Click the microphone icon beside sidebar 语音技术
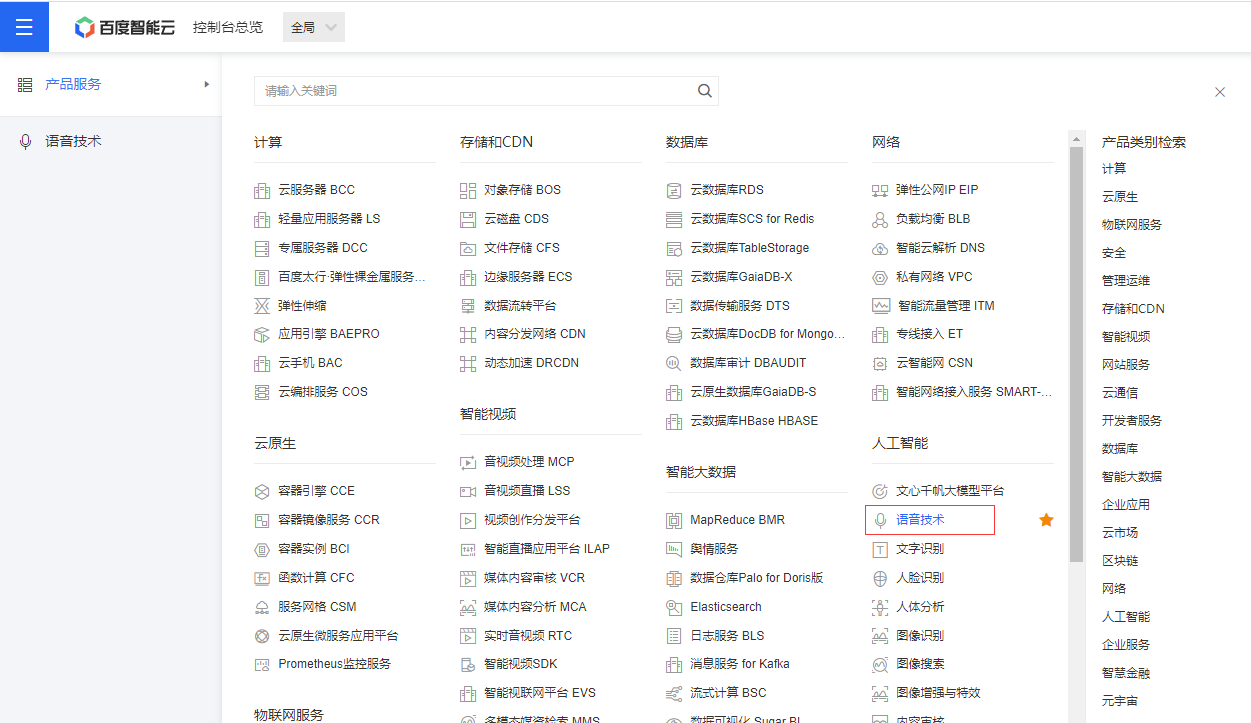1251x723 pixels. [x=25, y=142]
